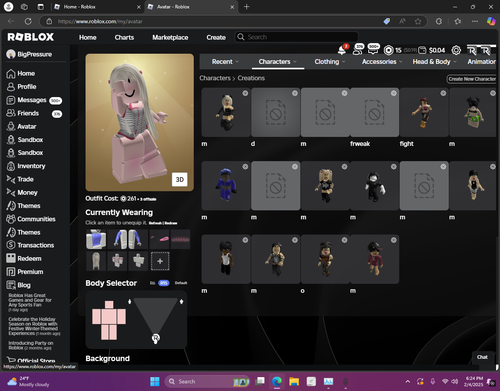
Task: Open the Chat button at bottom right
Action: 482,357
